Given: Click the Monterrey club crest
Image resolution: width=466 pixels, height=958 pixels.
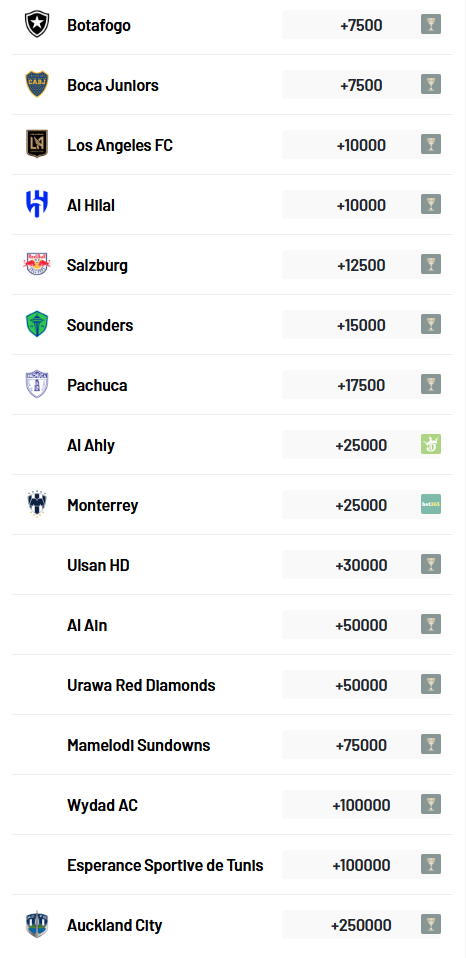Looking at the screenshot, I should tap(37, 504).
